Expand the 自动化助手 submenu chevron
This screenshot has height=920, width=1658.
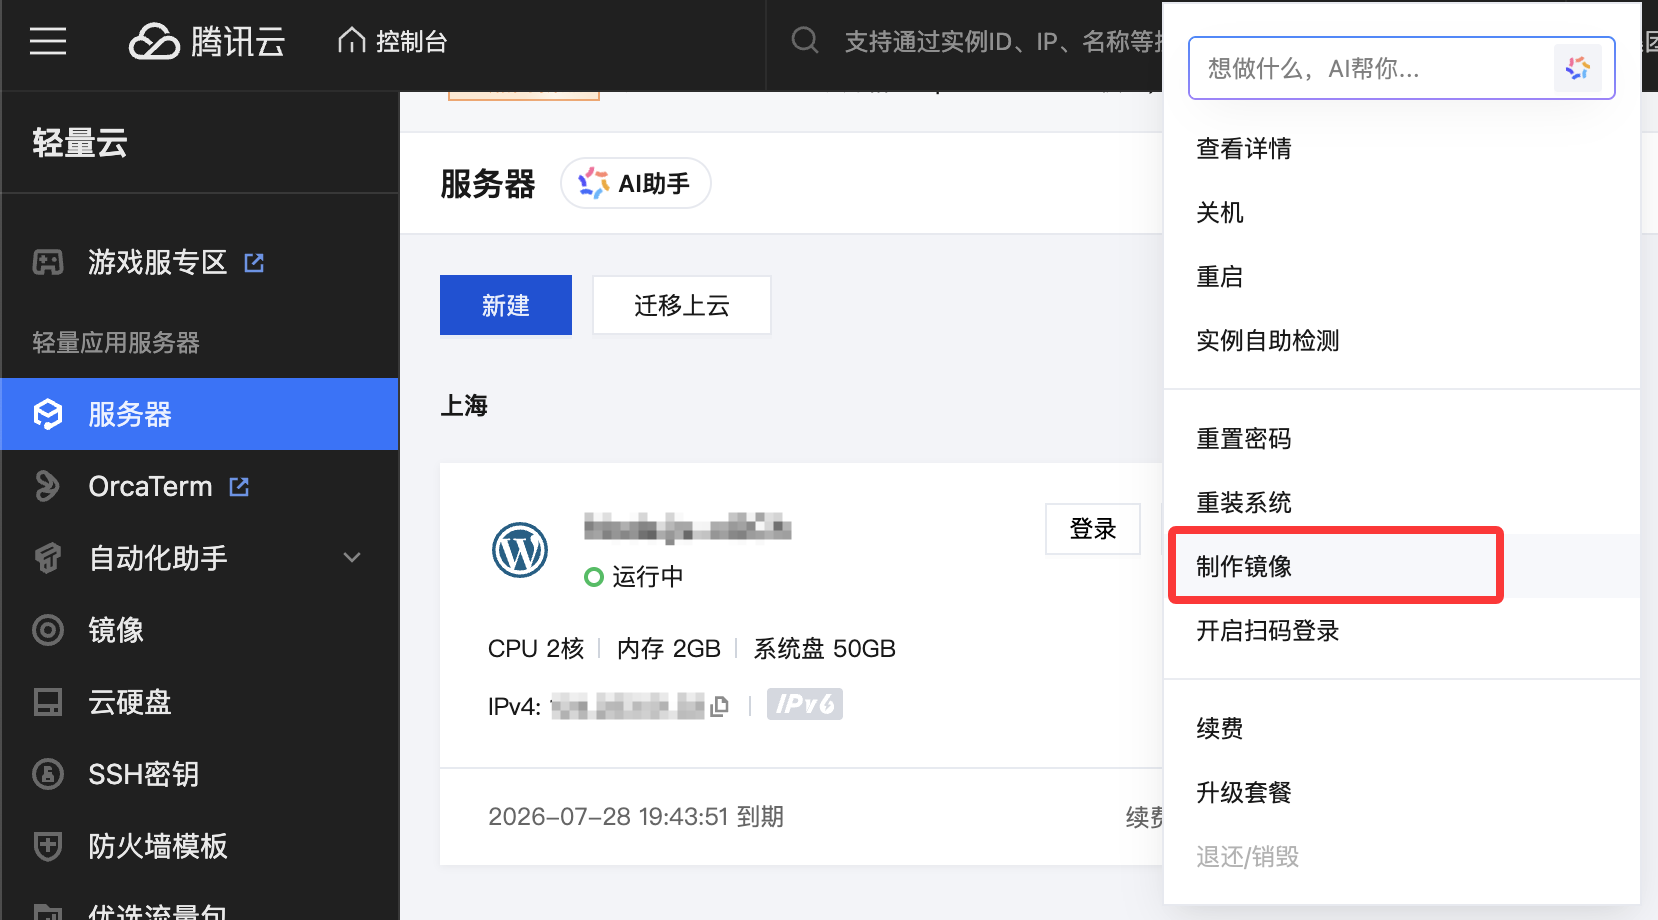pos(352,558)
